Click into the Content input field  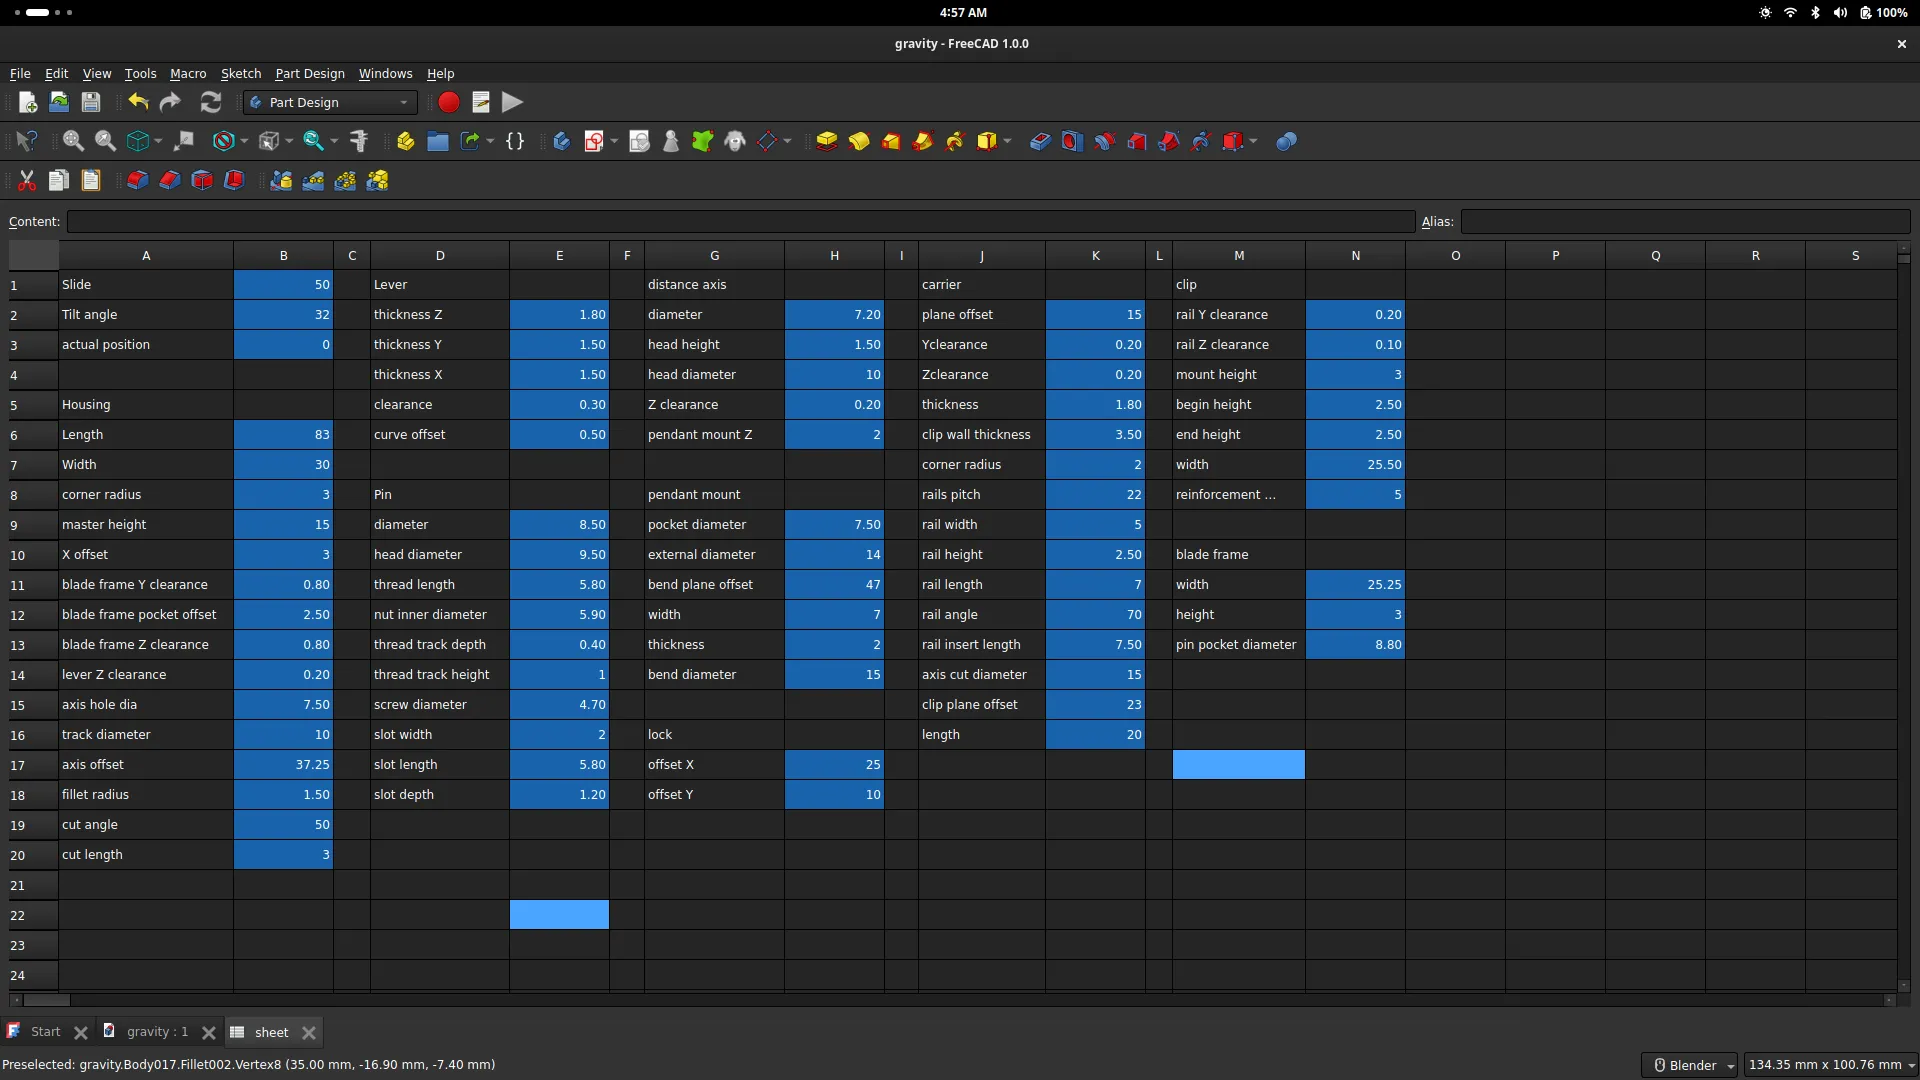tap(741, 221)
